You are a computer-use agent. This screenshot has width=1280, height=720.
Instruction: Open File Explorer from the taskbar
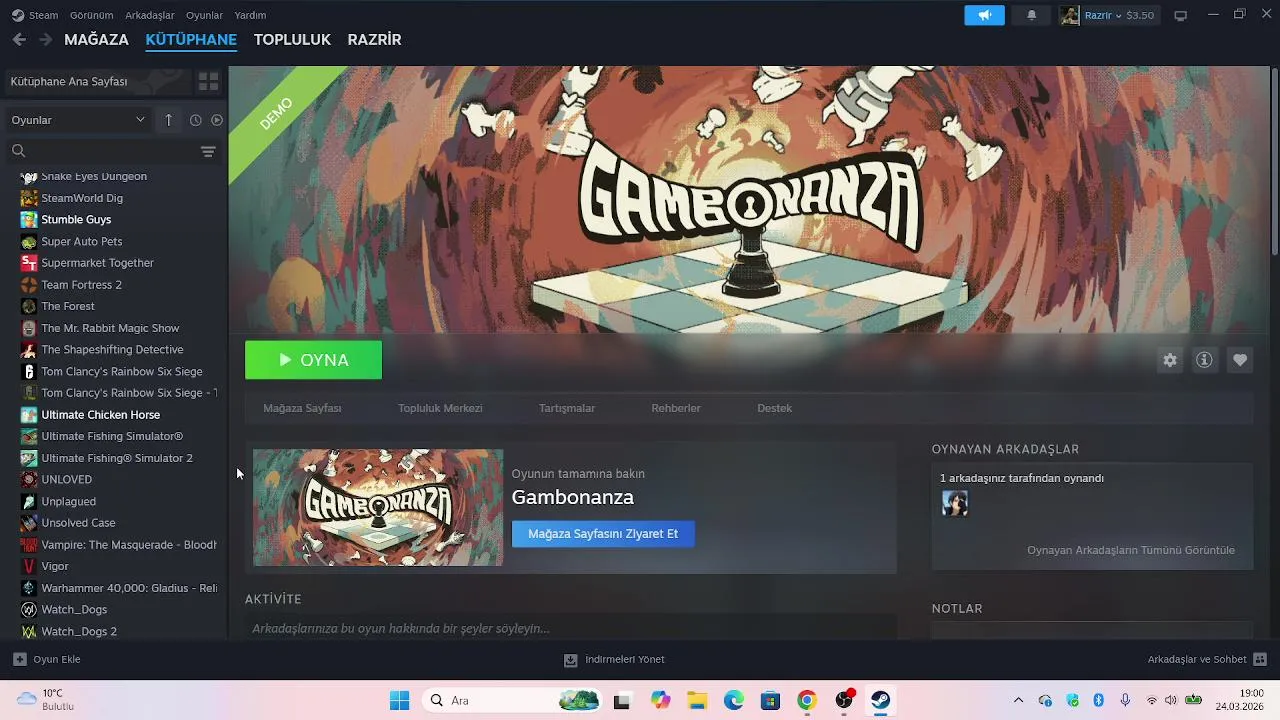click(x=697, y=700)
